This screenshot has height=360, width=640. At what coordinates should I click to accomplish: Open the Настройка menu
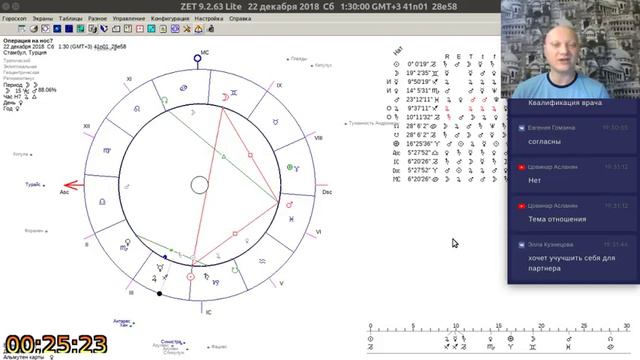pyautogui.click(x=209, y=19)
